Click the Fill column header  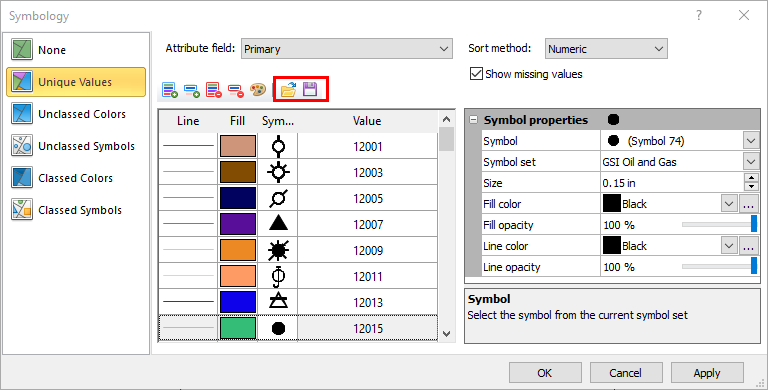238,121
